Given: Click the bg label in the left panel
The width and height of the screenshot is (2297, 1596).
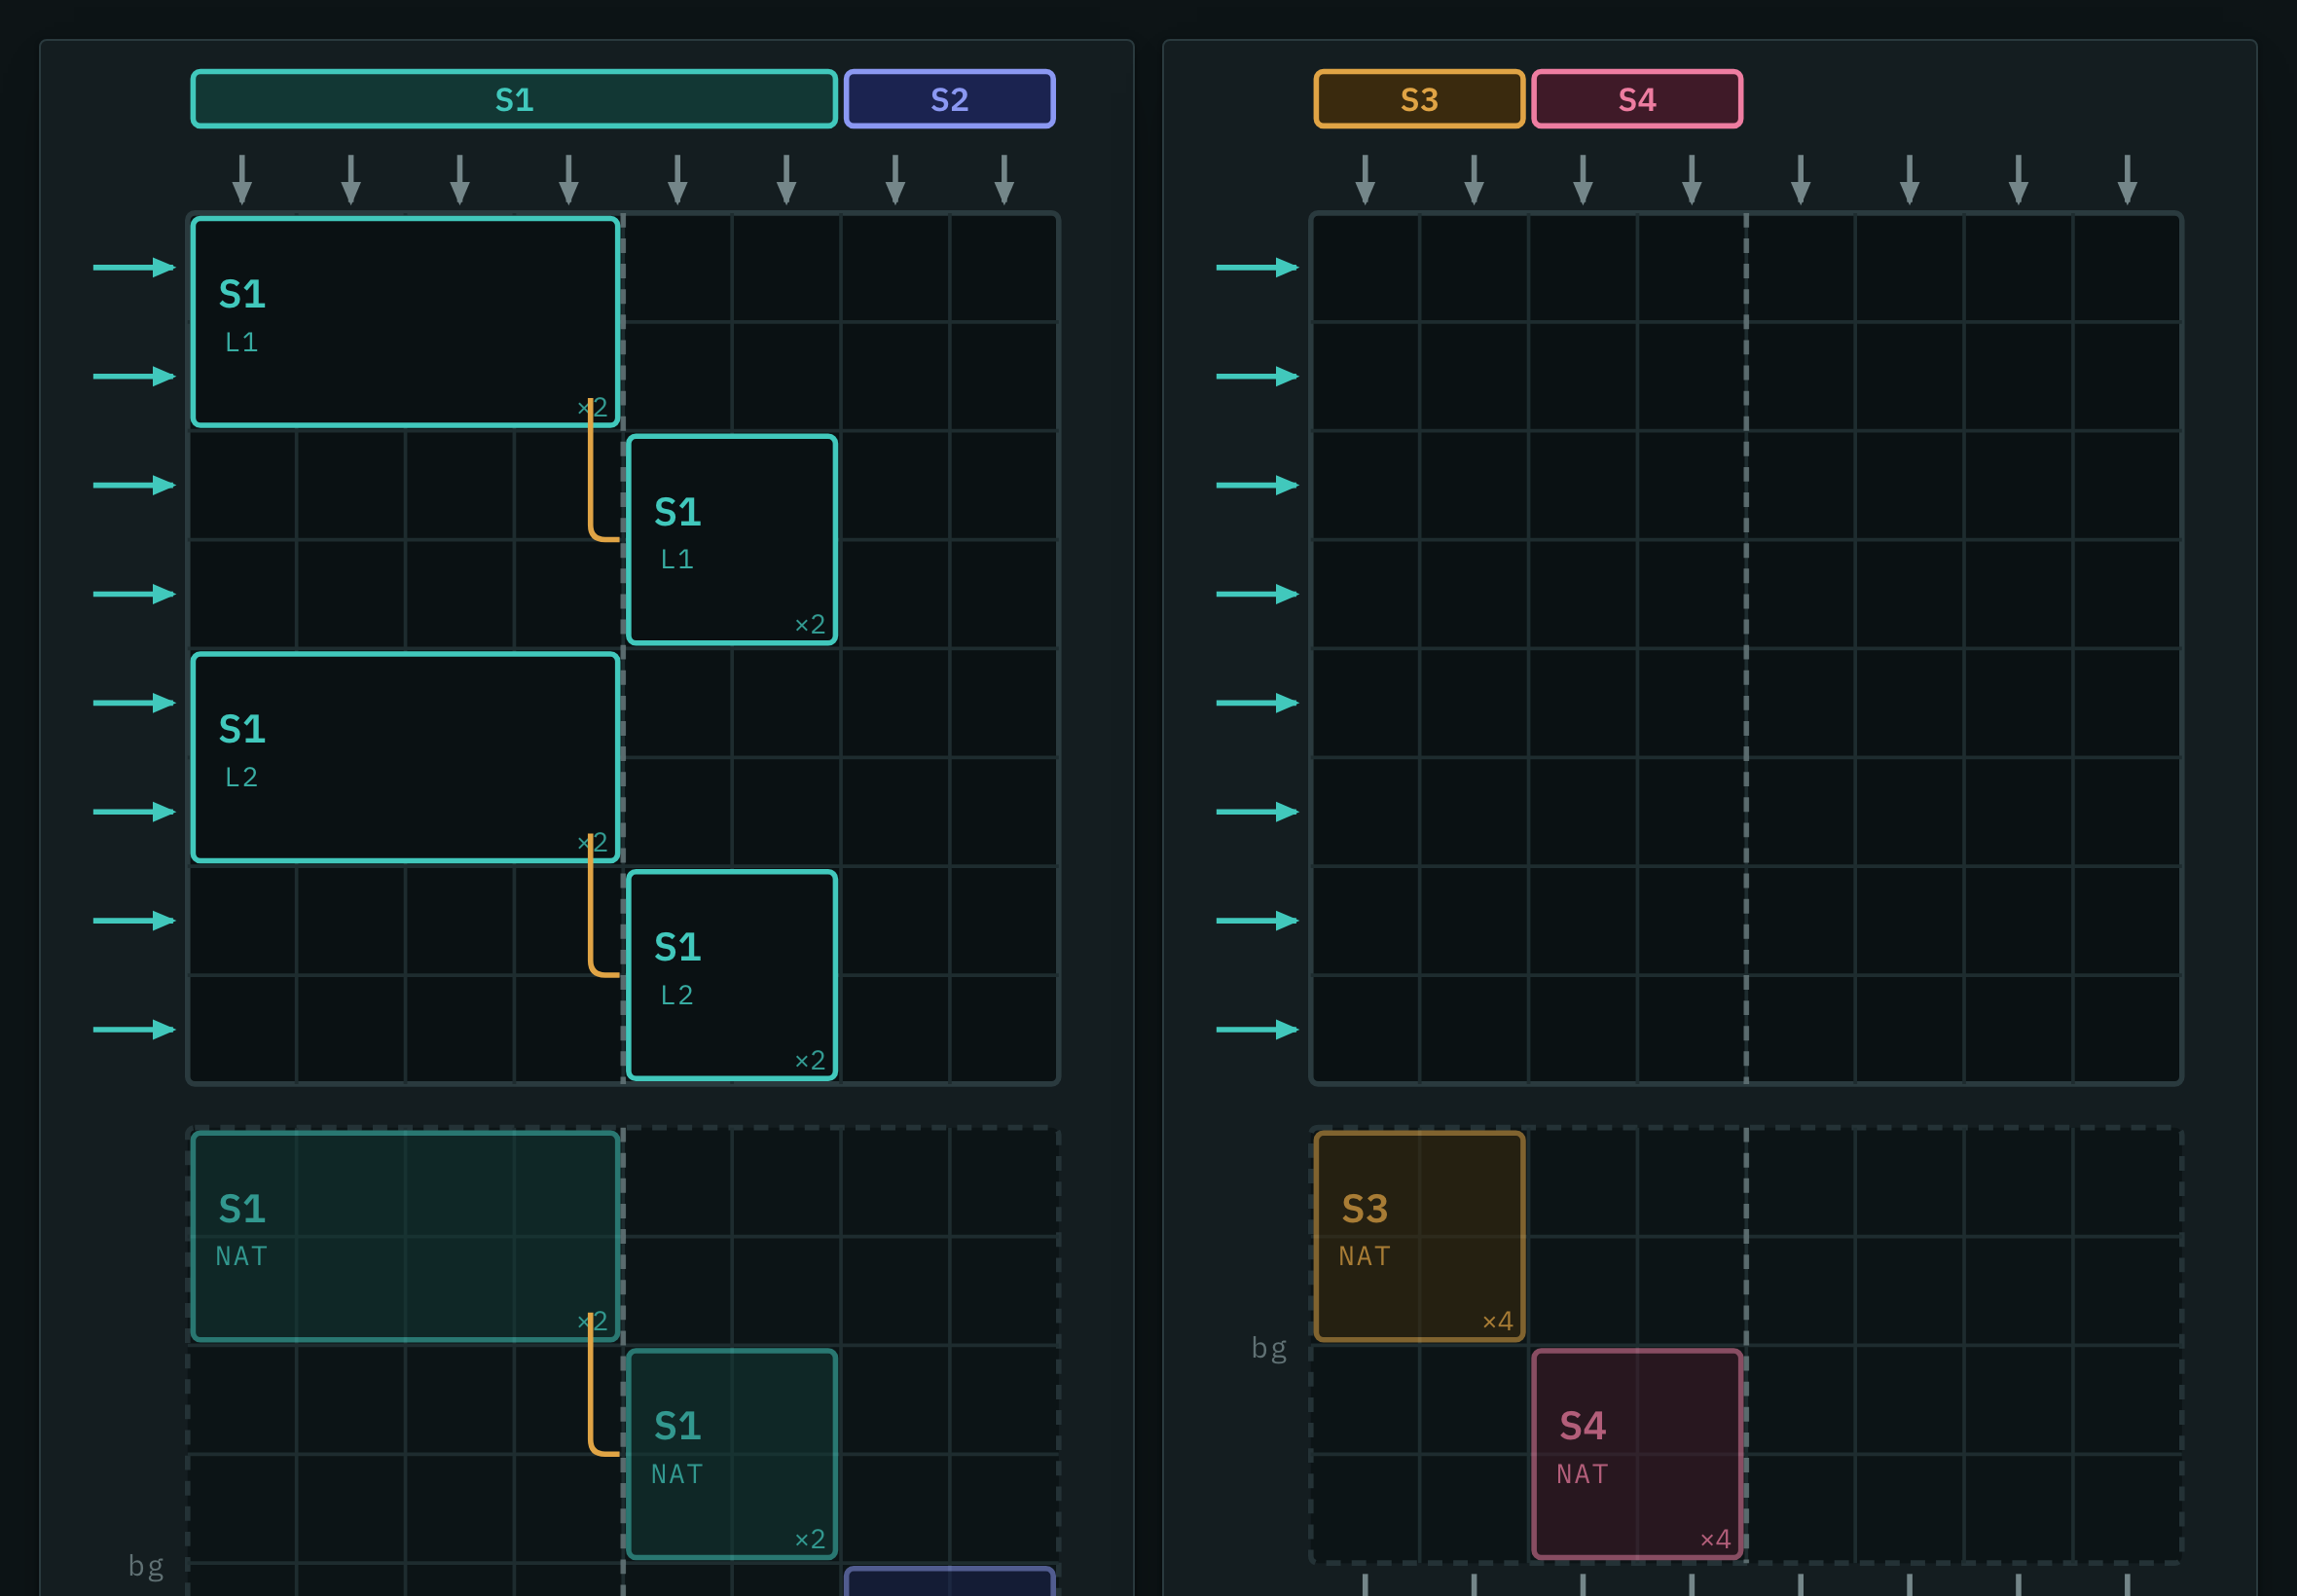Looking at the screenshot, I should [x=146, y=1565].
